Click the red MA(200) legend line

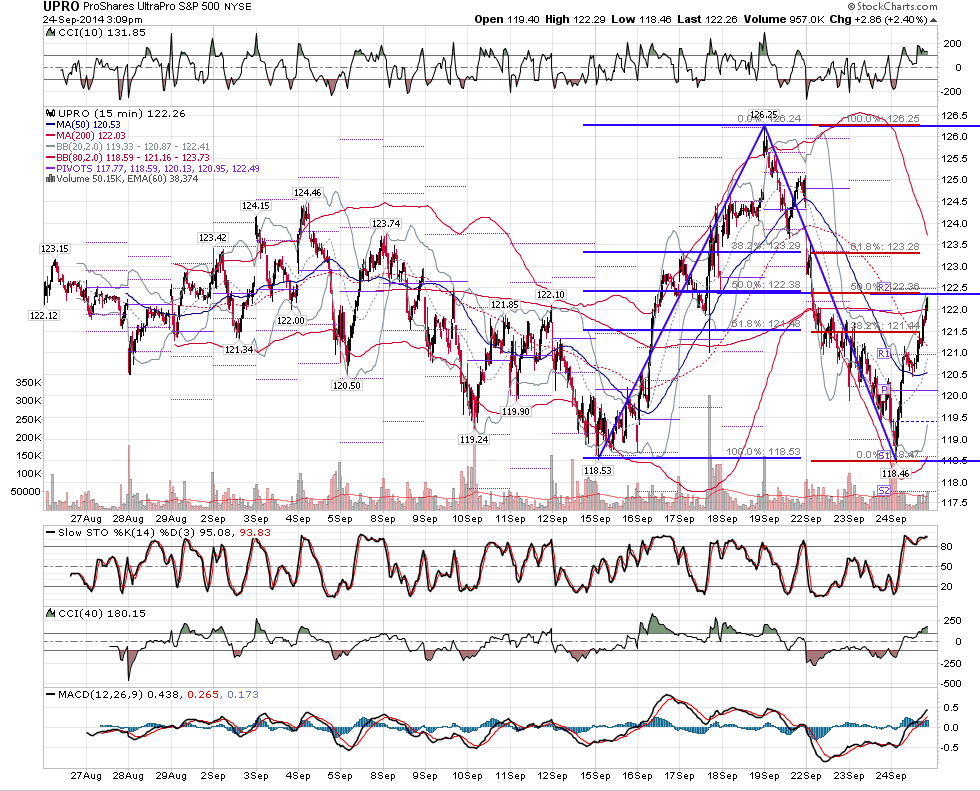[x=51, y=136]
